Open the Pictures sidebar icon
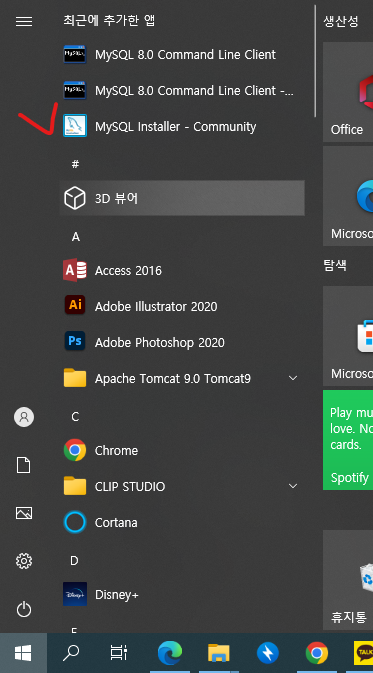Image resolution: width=373 pixels, height=673 pixels. coord(24,513)
